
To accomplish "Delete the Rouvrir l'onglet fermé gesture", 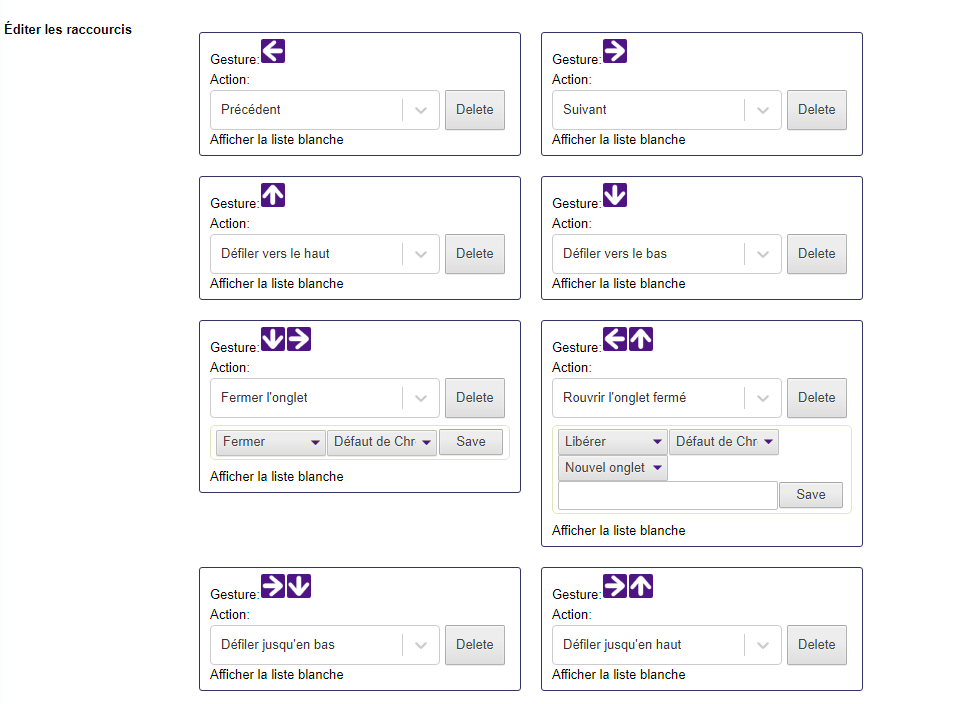I will (816, 398).
